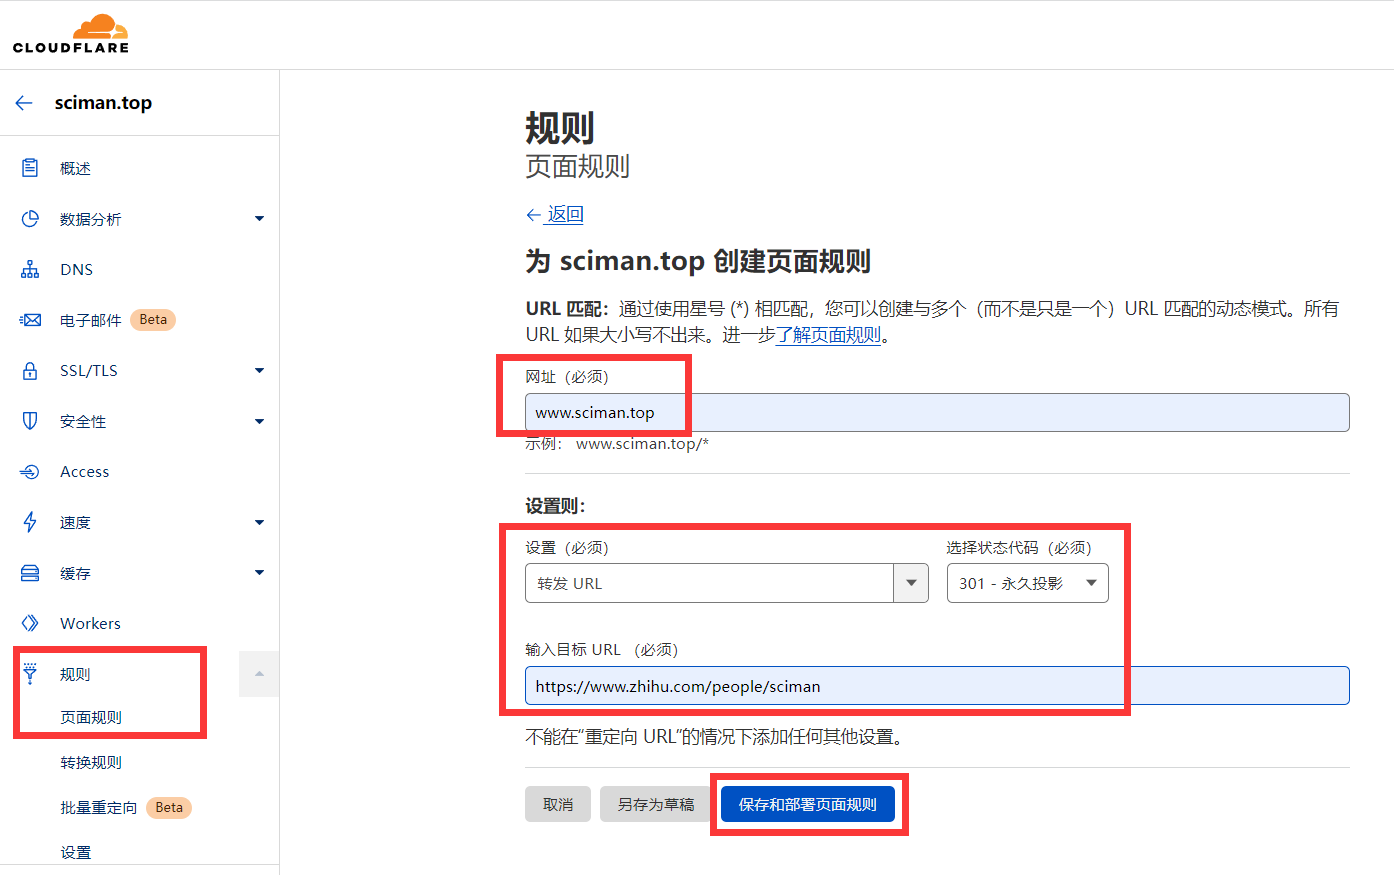Click the Access sidebar icon
Screen dimensions: 1394x875
[30, 472]
